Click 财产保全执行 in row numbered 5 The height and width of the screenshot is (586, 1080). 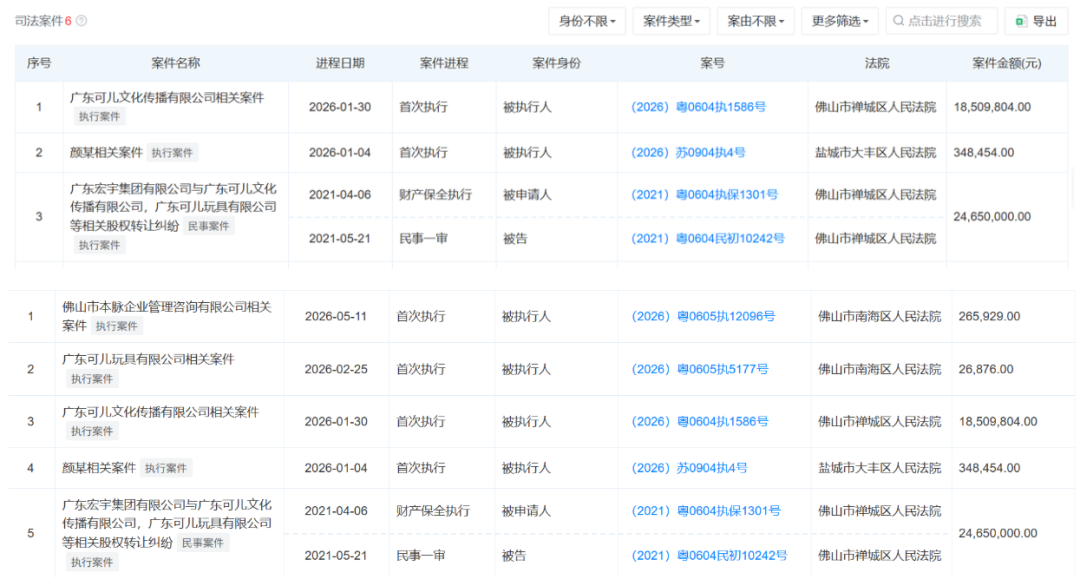click(x=433, y=511)
